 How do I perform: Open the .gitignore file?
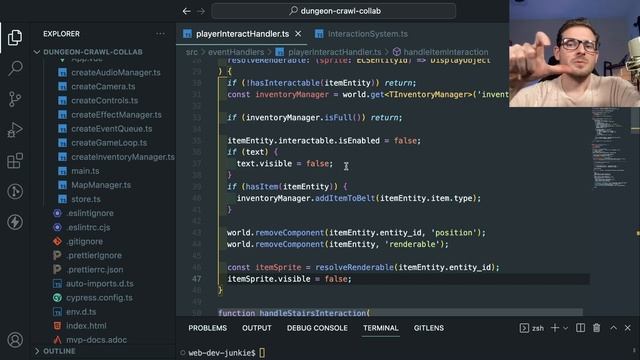click(x=84, y=241)
